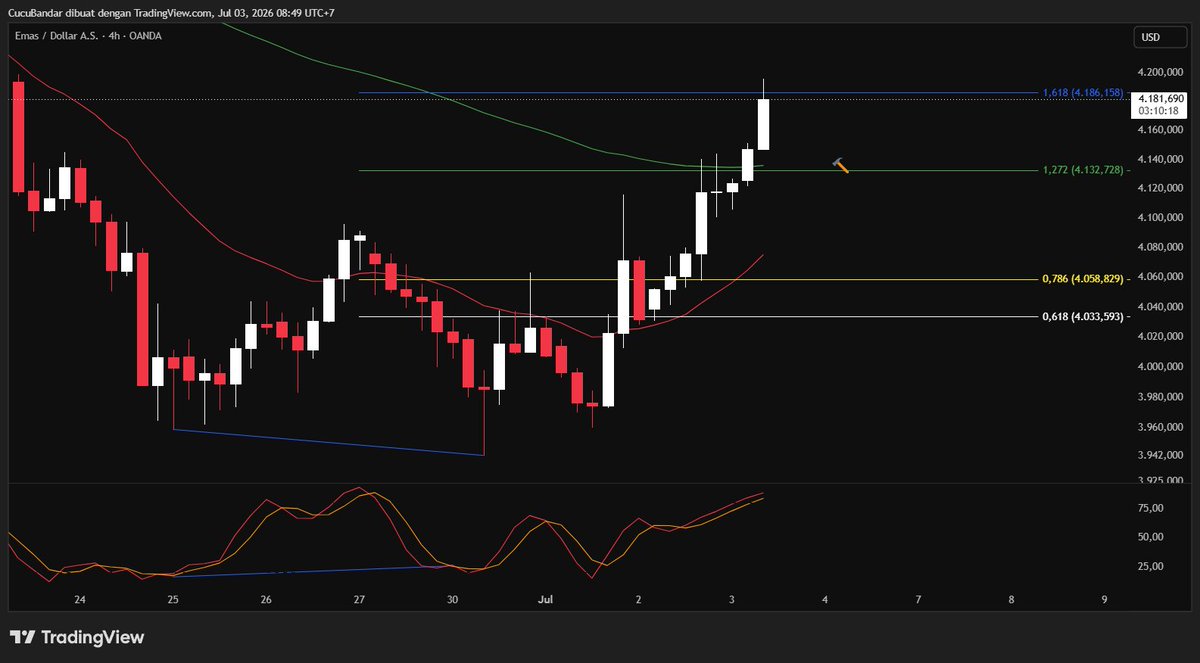Click the 4.000,000 price axis label
Screen dimensions: 1200x663
click(1160, 367)
